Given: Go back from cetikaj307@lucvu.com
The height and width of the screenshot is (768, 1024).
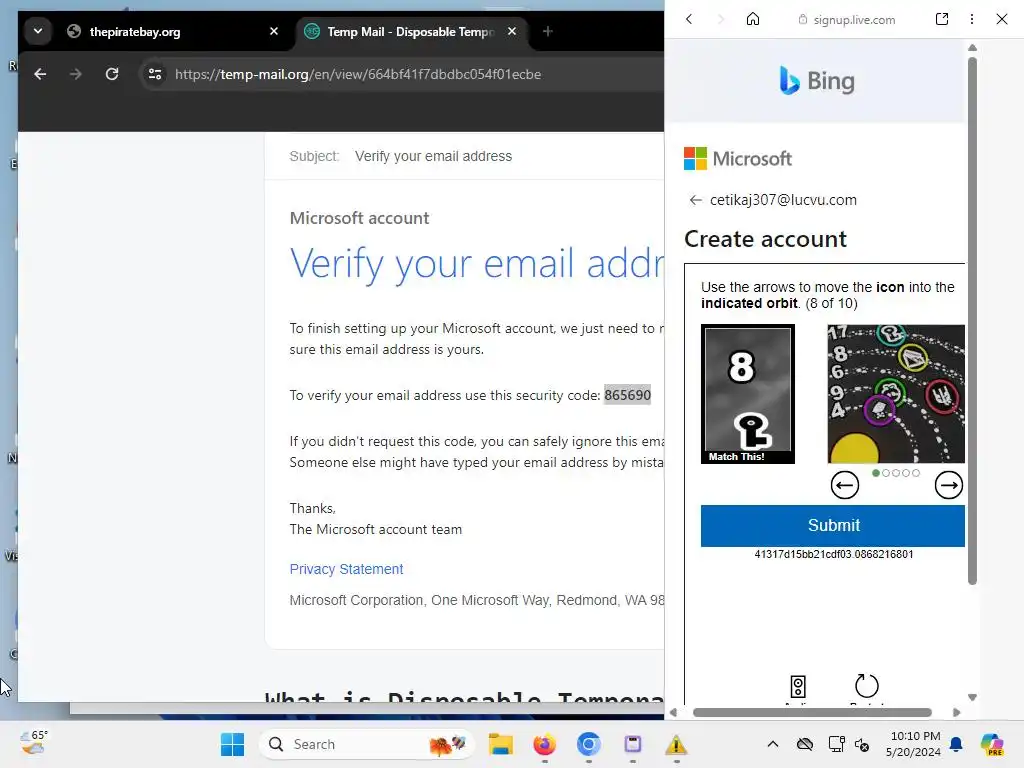Looking at the screenshot, I should click(x=695, y=200).
